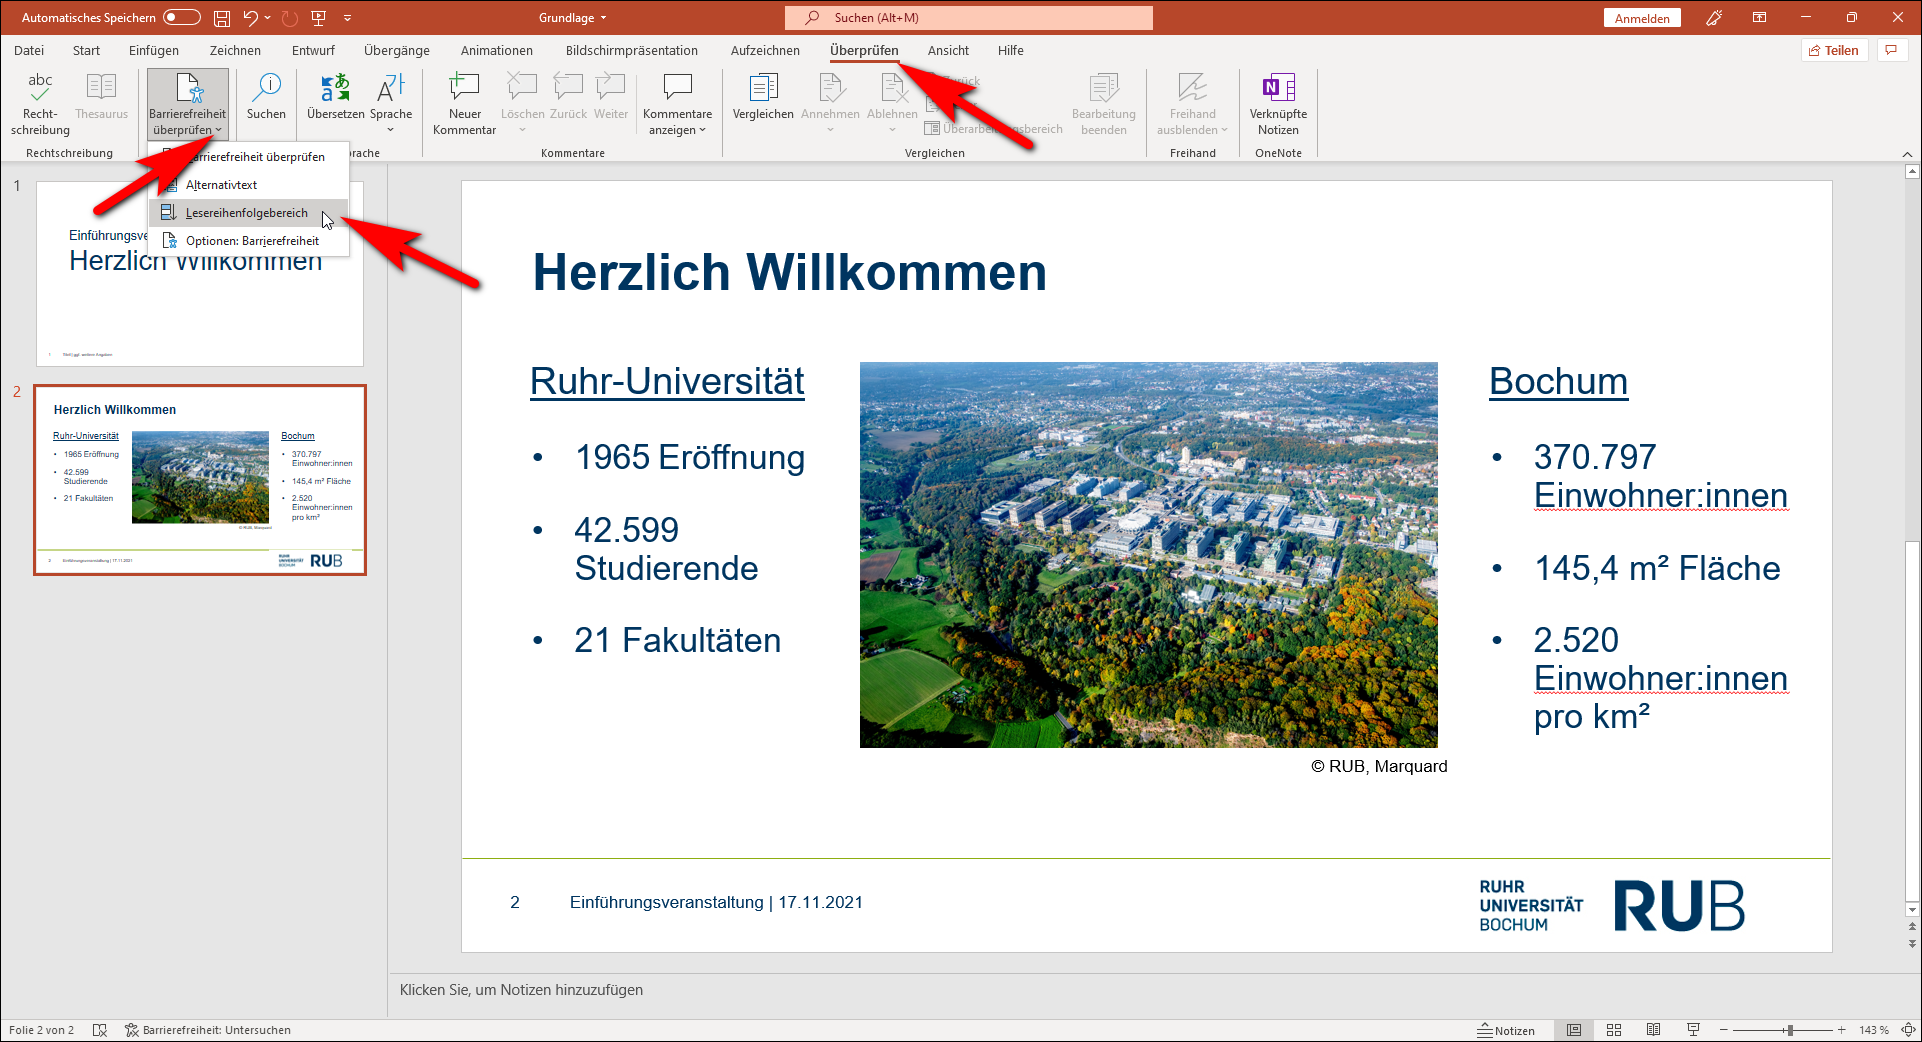The width and height of the screenshot is (1922, 1042).
Task: Select slide 2 thumbnail
Action: click(x=200, y=480)
